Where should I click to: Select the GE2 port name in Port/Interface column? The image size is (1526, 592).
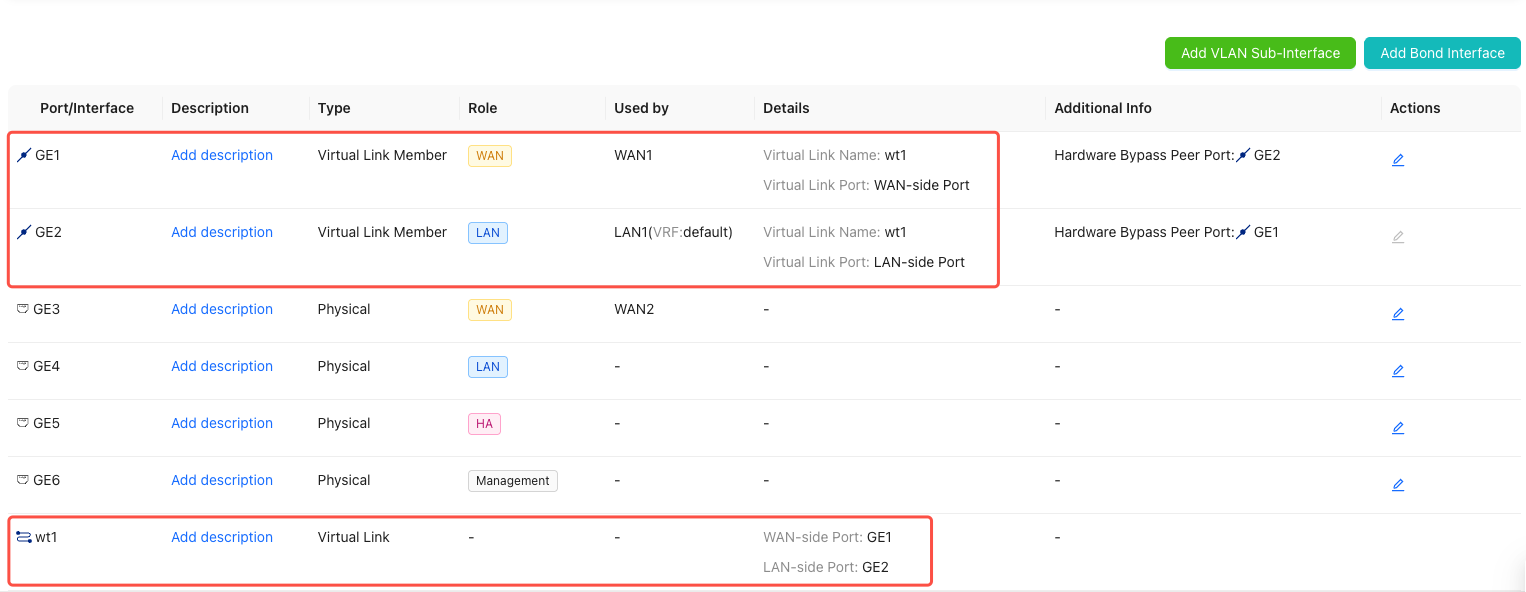(49, 232)
